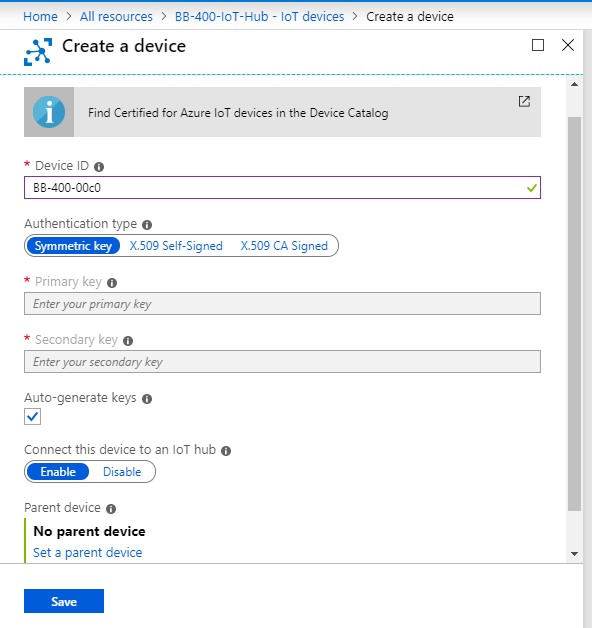Viewport: 592px width, 628px height.
Task: Select Symmetric key authentication
Action: tap(73, 246)
